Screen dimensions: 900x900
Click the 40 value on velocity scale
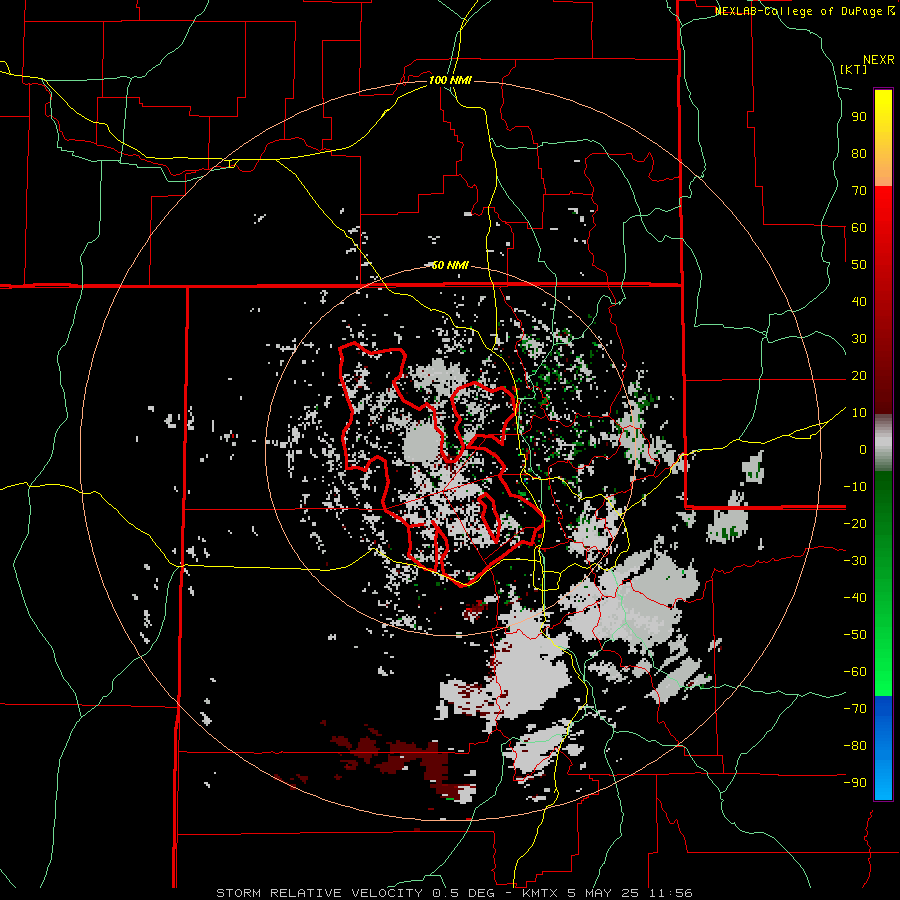click(x=859, y=301)
